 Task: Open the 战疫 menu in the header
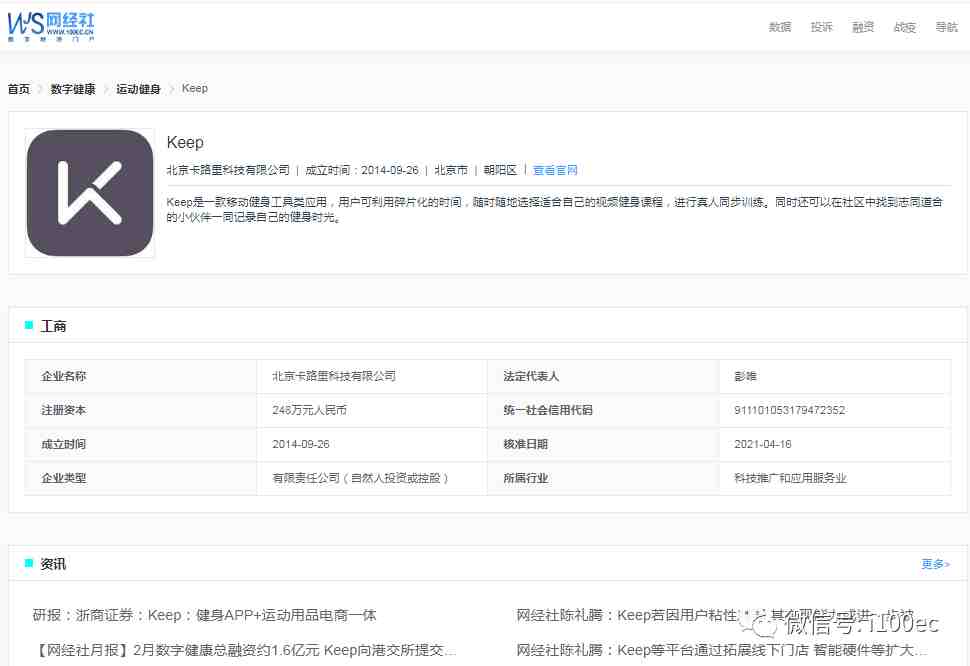click(904, 27)
